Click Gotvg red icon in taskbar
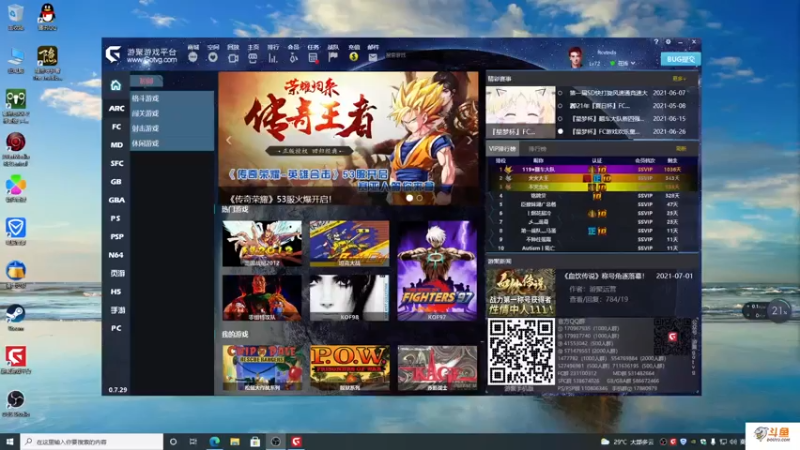Screen dimensions: 800x450 [296, 441]
